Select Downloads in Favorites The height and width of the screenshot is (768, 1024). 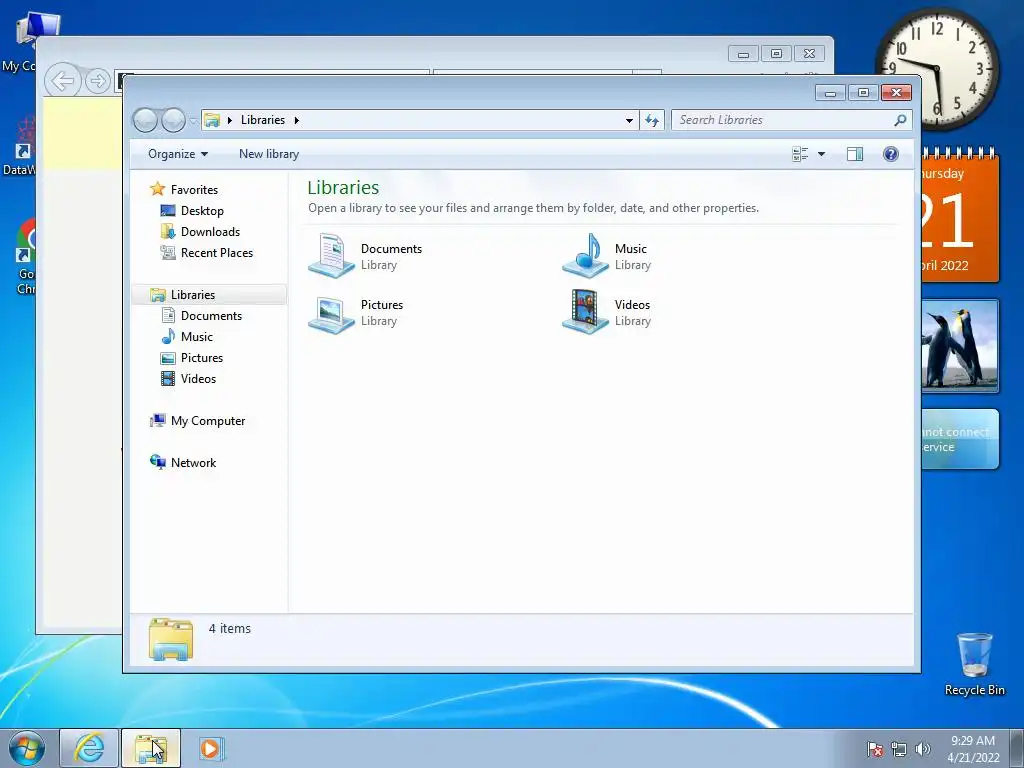210,232
